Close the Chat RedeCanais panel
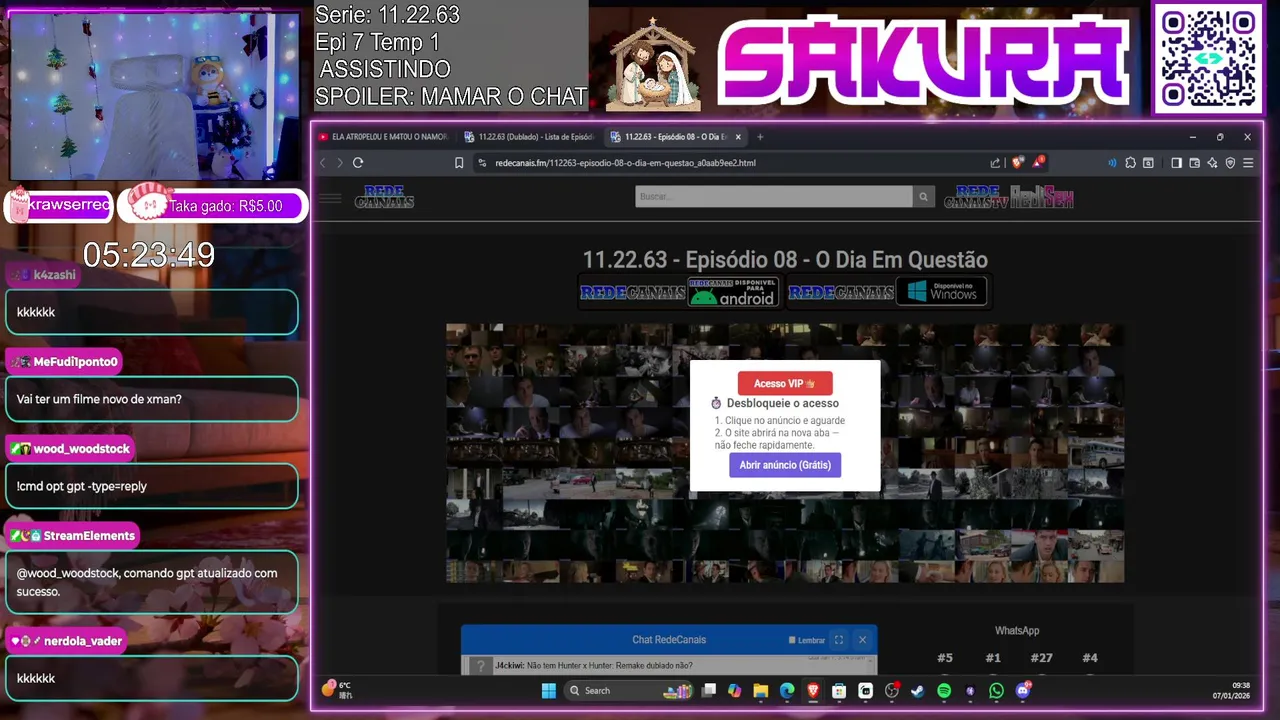The width and height of the screenshot is (1280, 720). coord(862,640)
